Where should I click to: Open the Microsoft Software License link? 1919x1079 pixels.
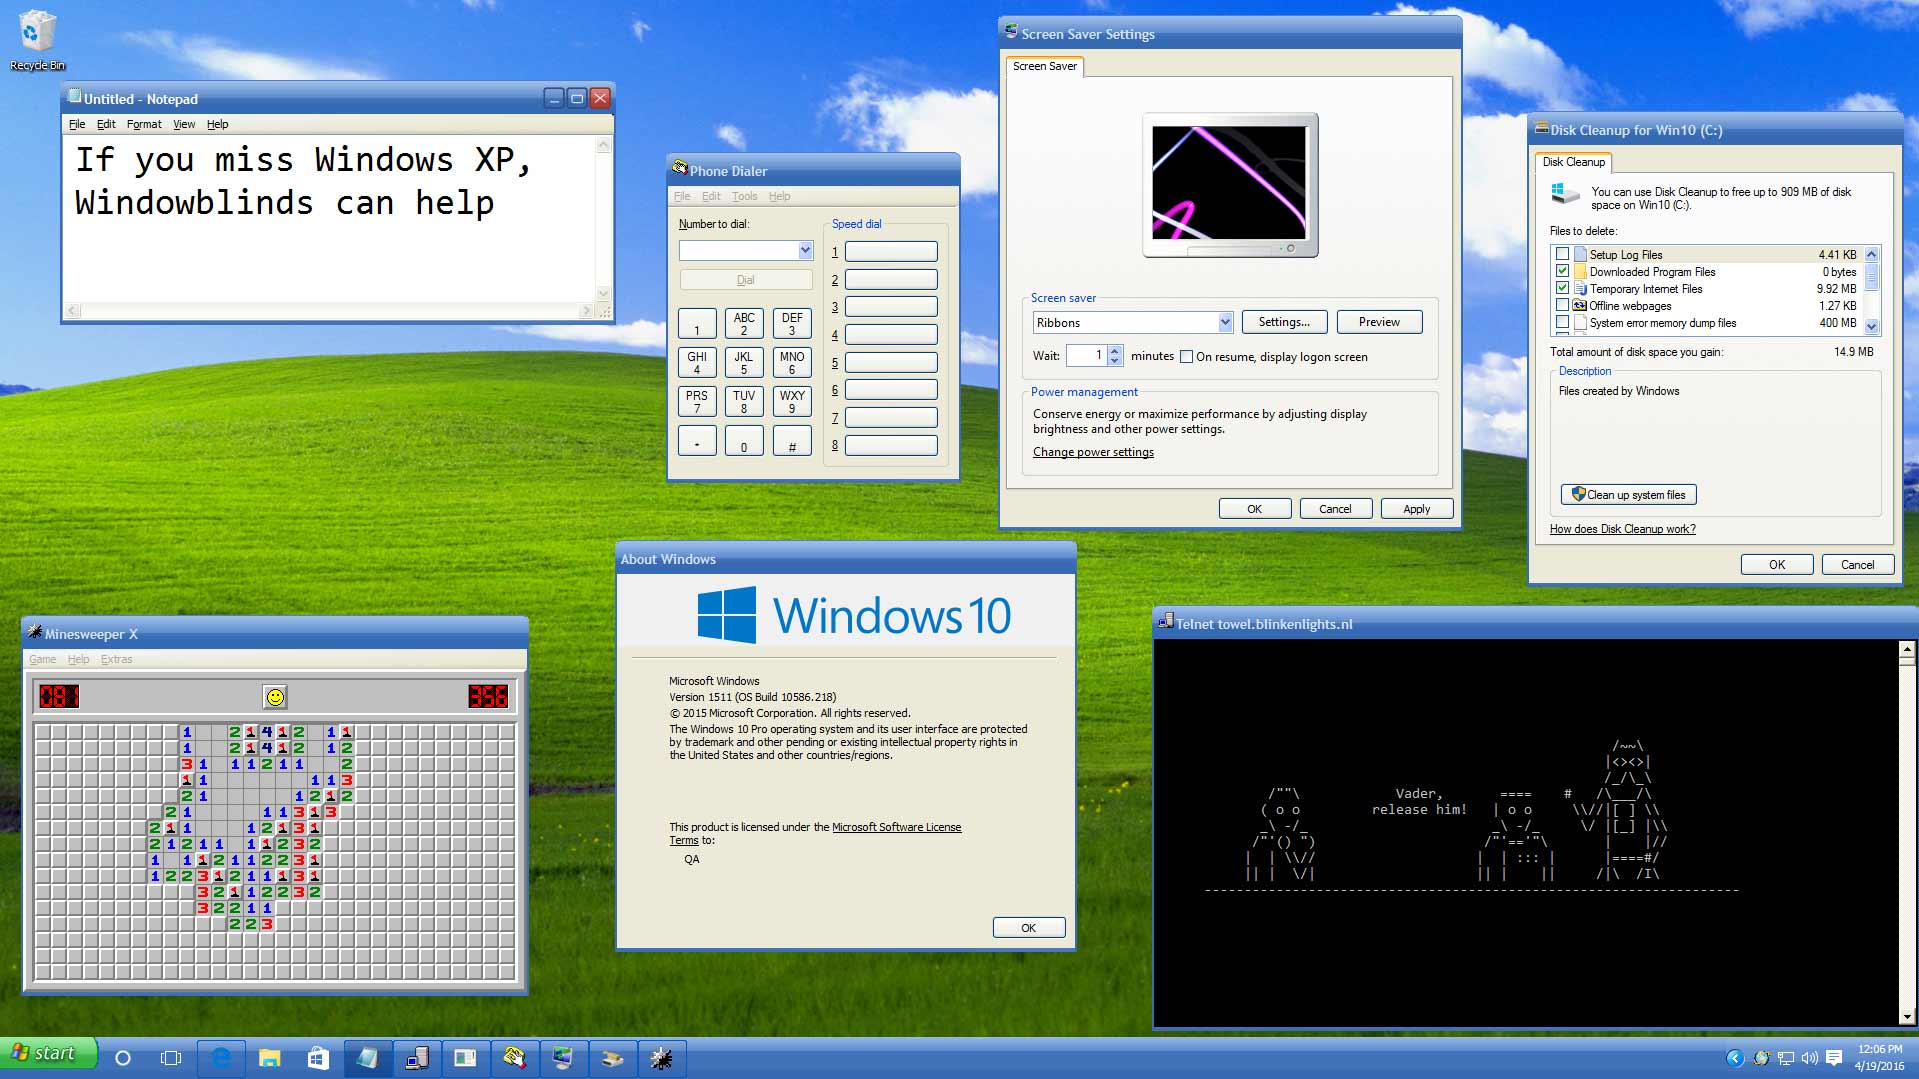[x=896, y=827]
